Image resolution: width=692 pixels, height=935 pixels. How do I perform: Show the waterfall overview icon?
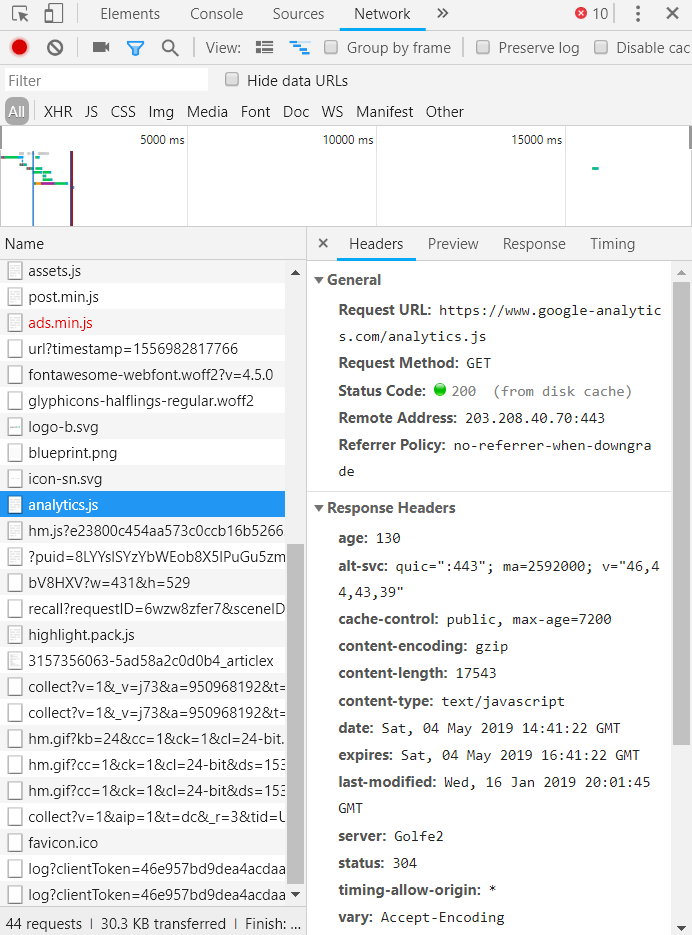pos(299,48)
